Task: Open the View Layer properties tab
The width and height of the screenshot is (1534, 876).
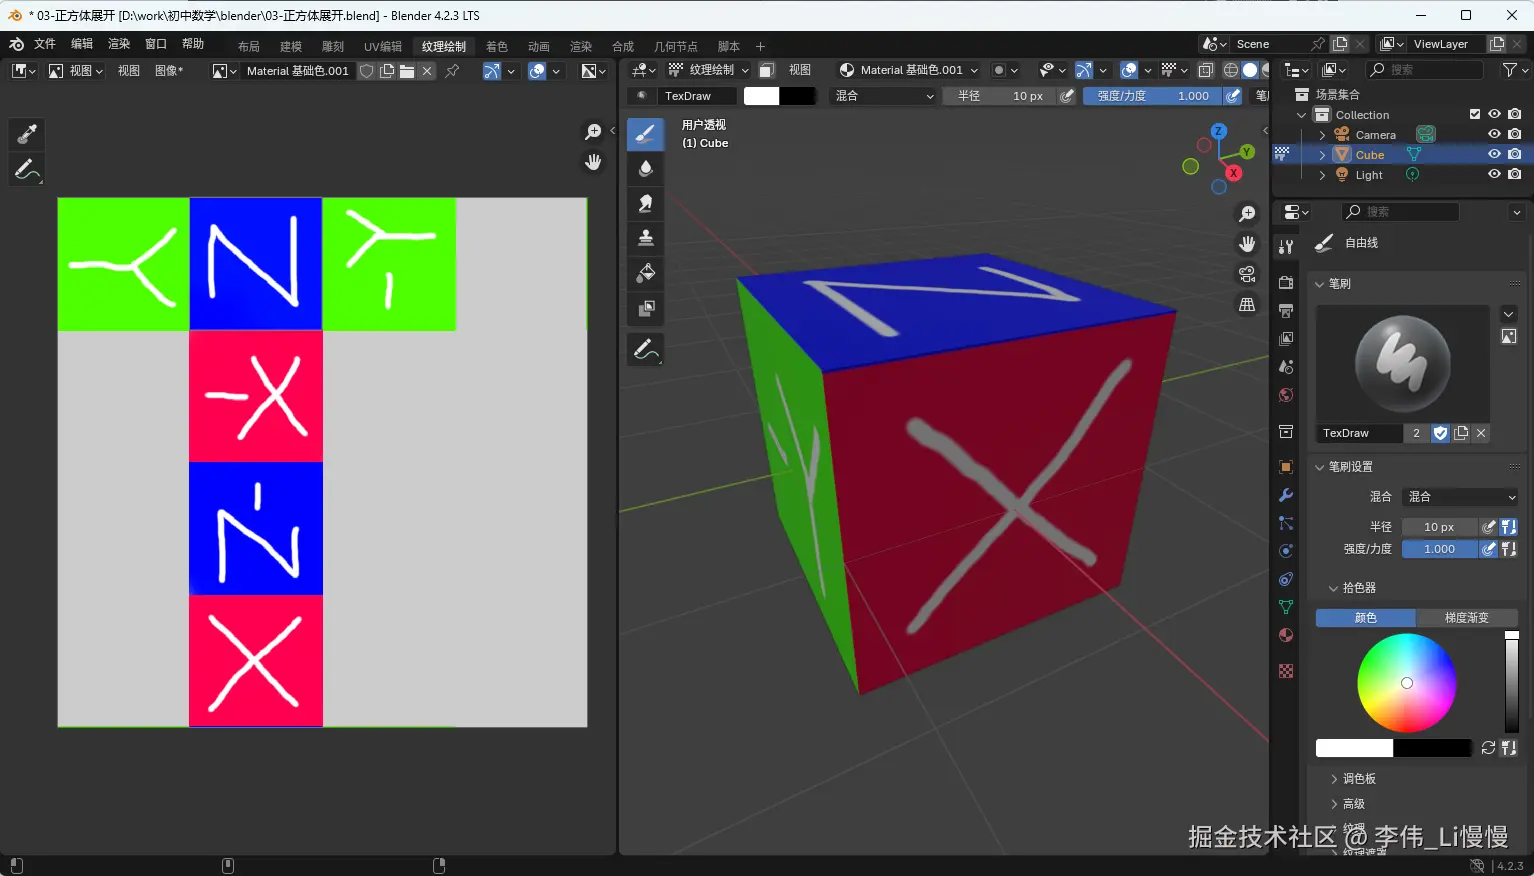Action: 1286,339
